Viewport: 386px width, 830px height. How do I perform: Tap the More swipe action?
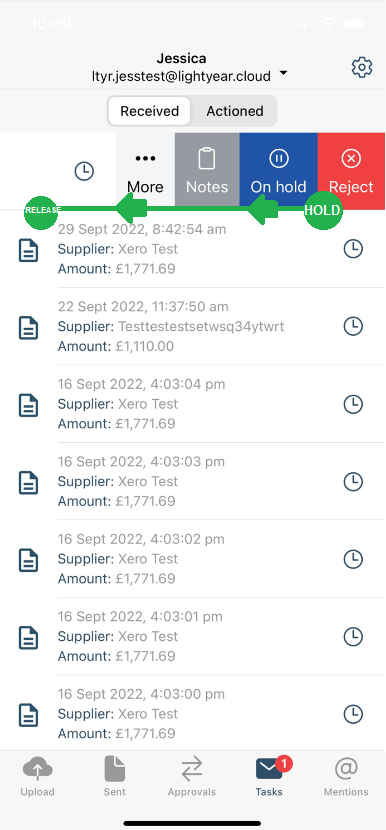pos(145,171)
